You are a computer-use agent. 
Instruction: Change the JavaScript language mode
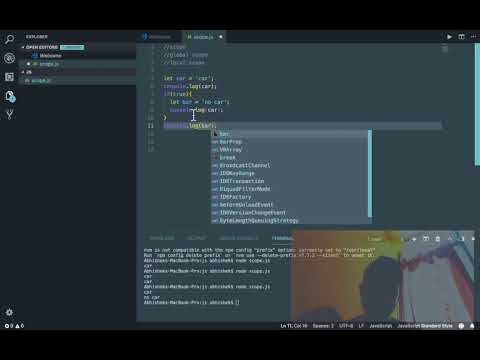pyautogui.click(x=380, y=326)
